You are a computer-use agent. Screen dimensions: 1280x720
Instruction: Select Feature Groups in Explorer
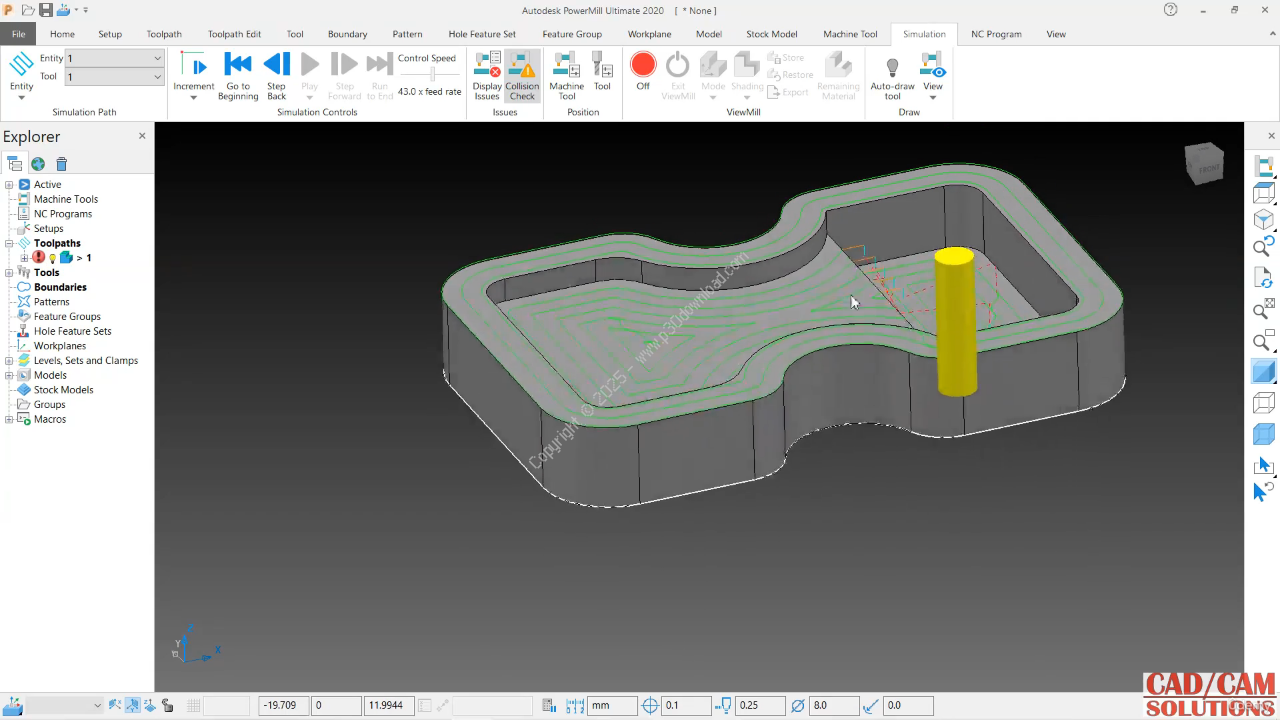pos(67,316)
